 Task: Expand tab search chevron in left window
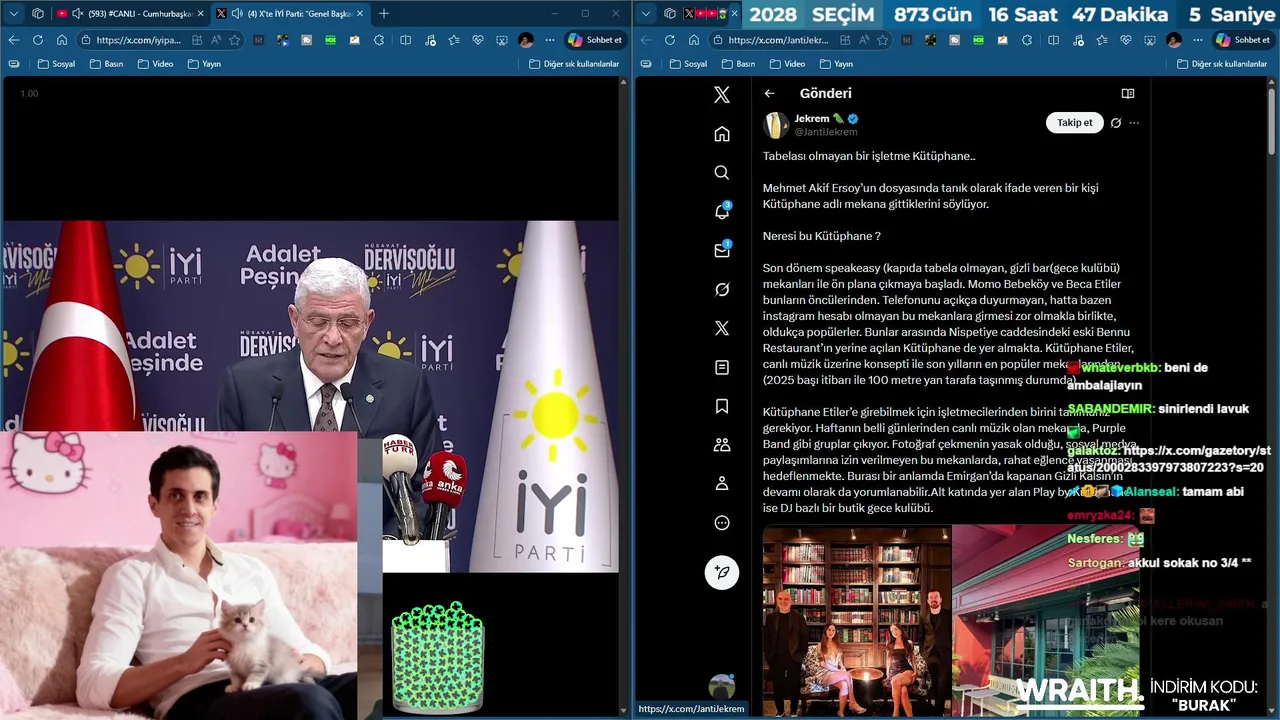[13, 13]
